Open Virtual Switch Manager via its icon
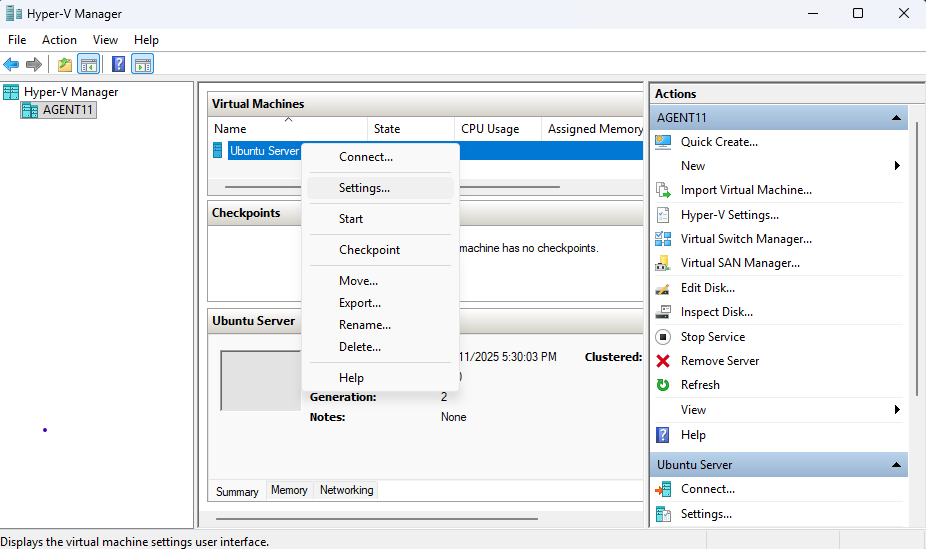The height and width of the screenshot is (549, 926). tap(663, 239)
